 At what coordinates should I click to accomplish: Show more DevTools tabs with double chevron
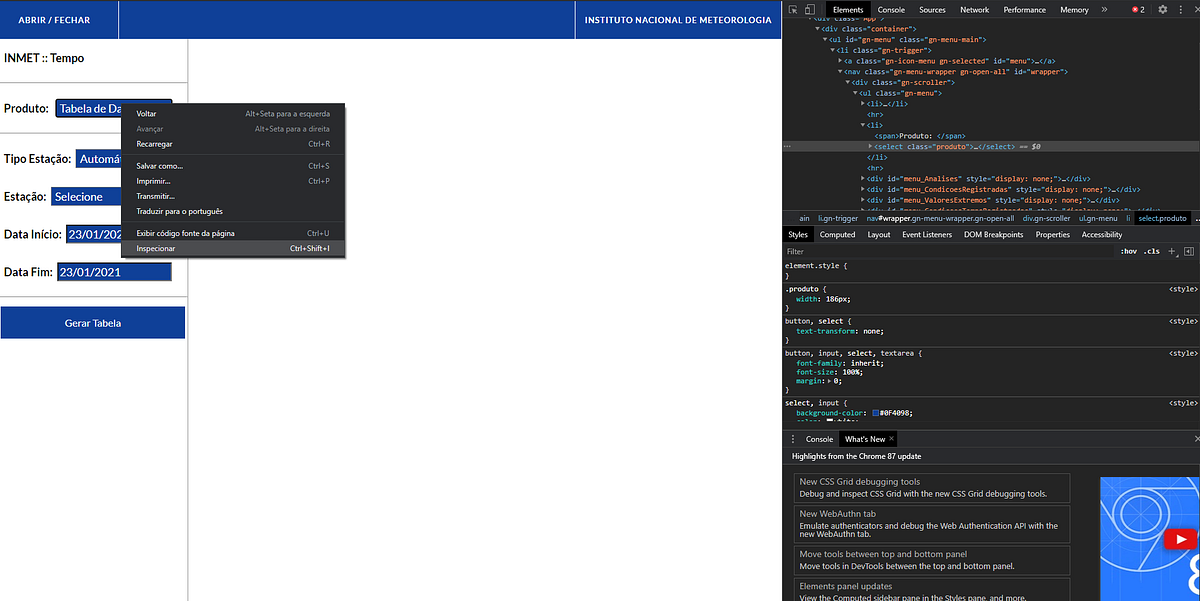tap(1104, 9)
